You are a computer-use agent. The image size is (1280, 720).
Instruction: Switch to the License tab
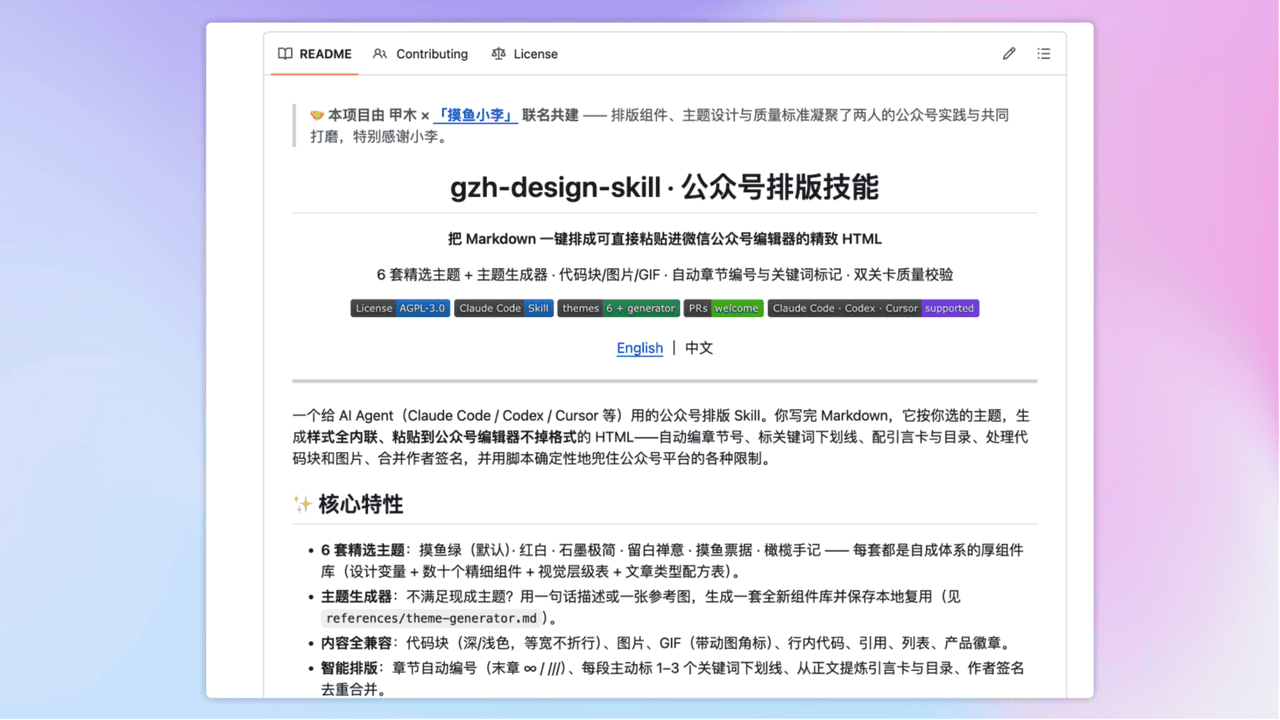point(525,54)
